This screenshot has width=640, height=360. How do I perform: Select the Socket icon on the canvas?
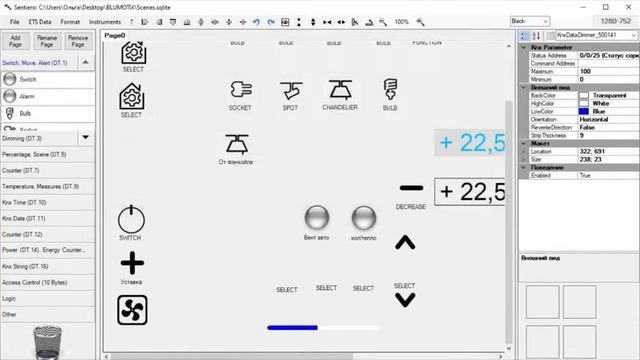tap(241, 89)
